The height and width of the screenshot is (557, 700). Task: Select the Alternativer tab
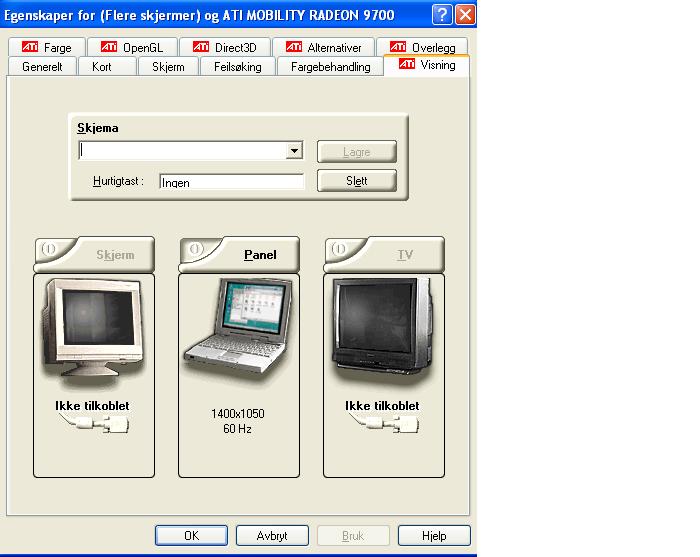(323, 47)
